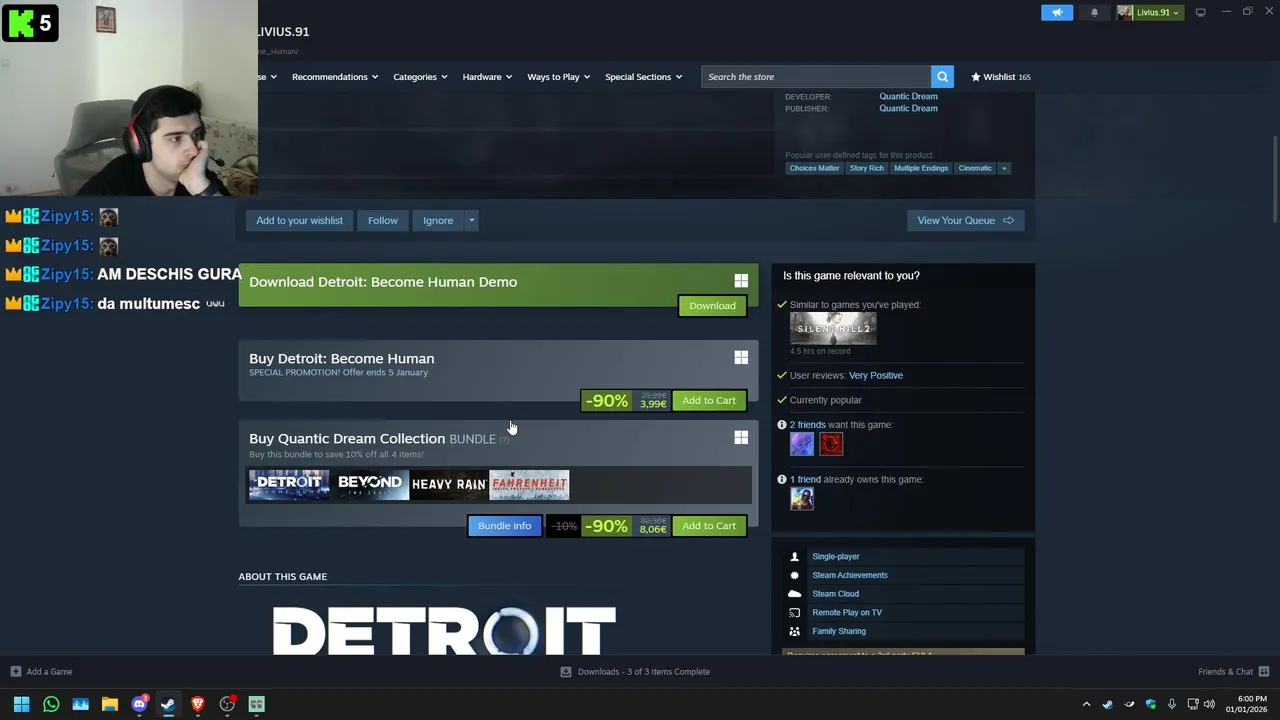
Task: Click the Steam Achievements badge icon
Action: [795, 575]
